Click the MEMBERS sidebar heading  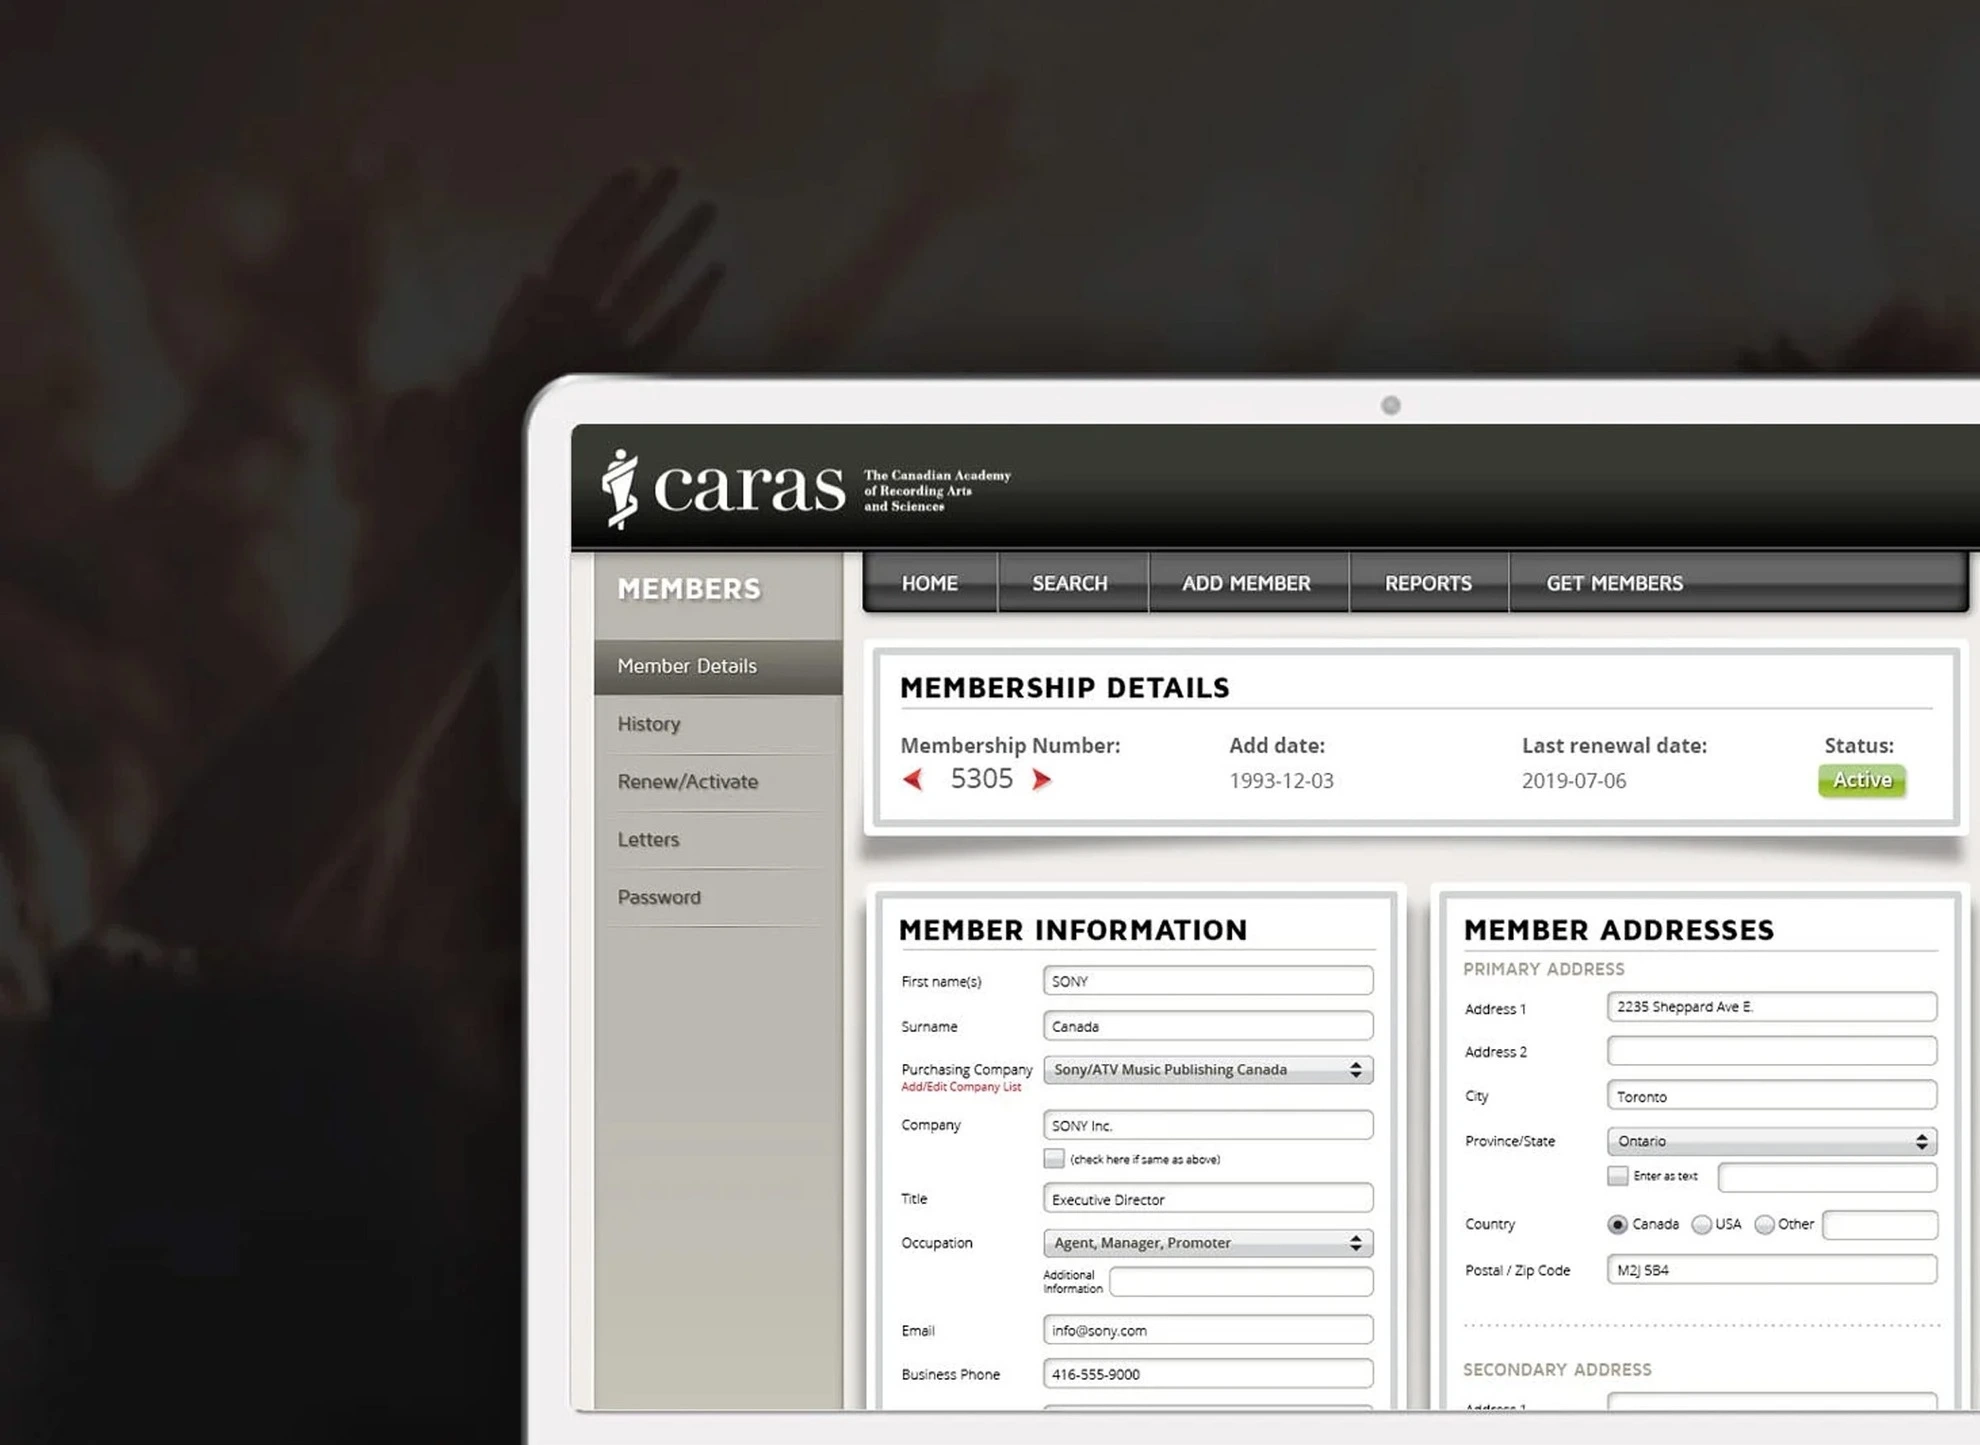coord(689,589)
